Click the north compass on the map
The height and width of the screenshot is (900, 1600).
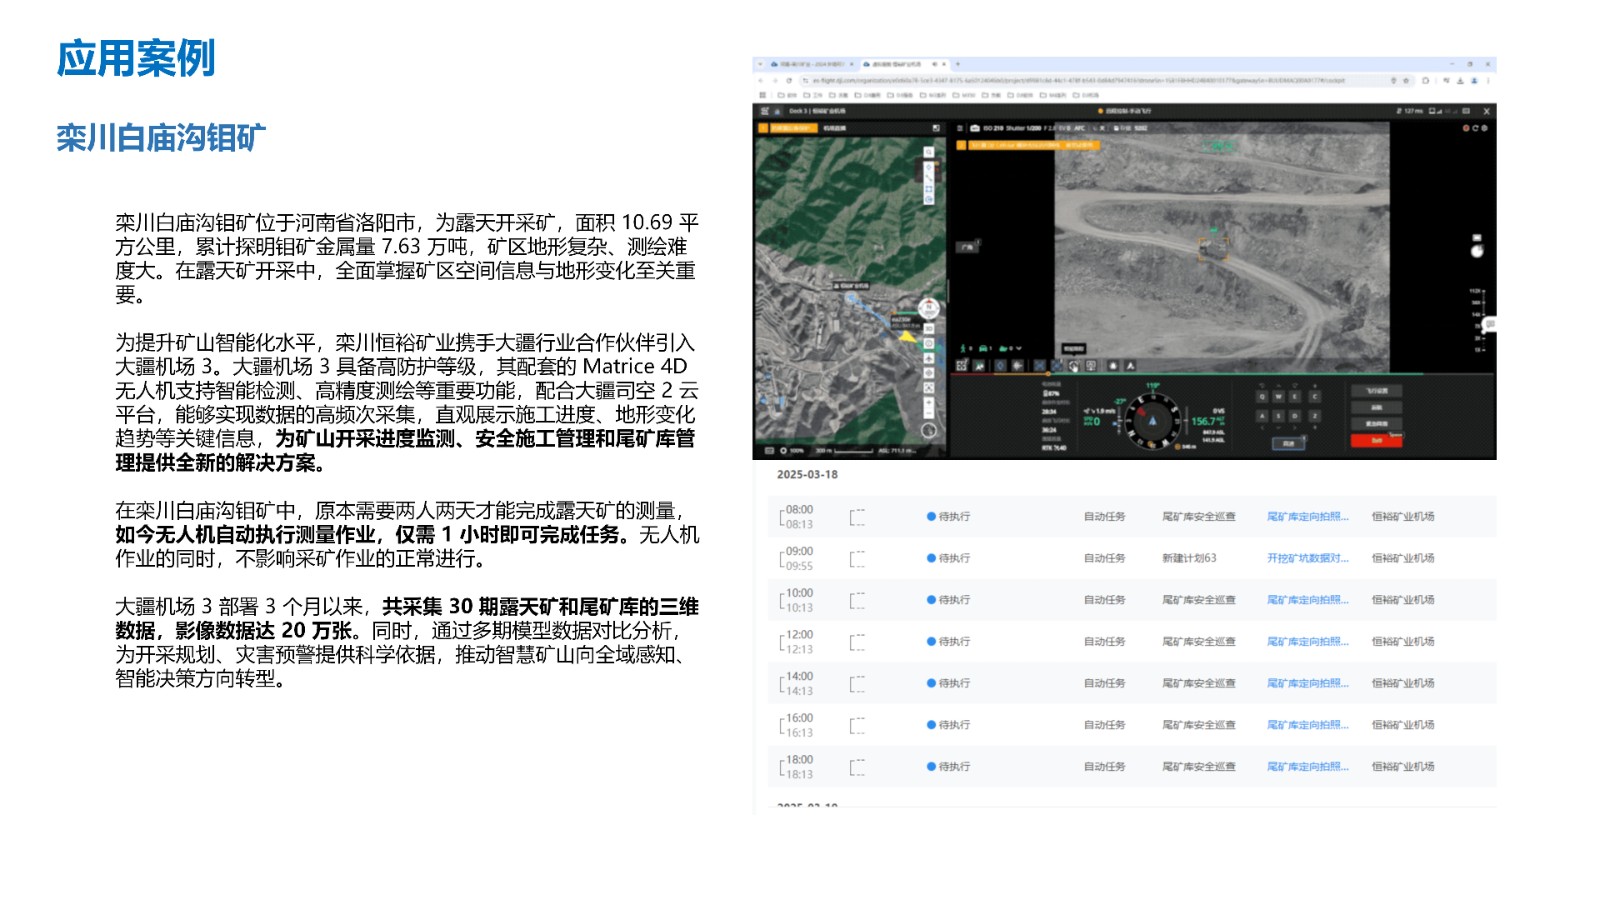tap(929, 308)
